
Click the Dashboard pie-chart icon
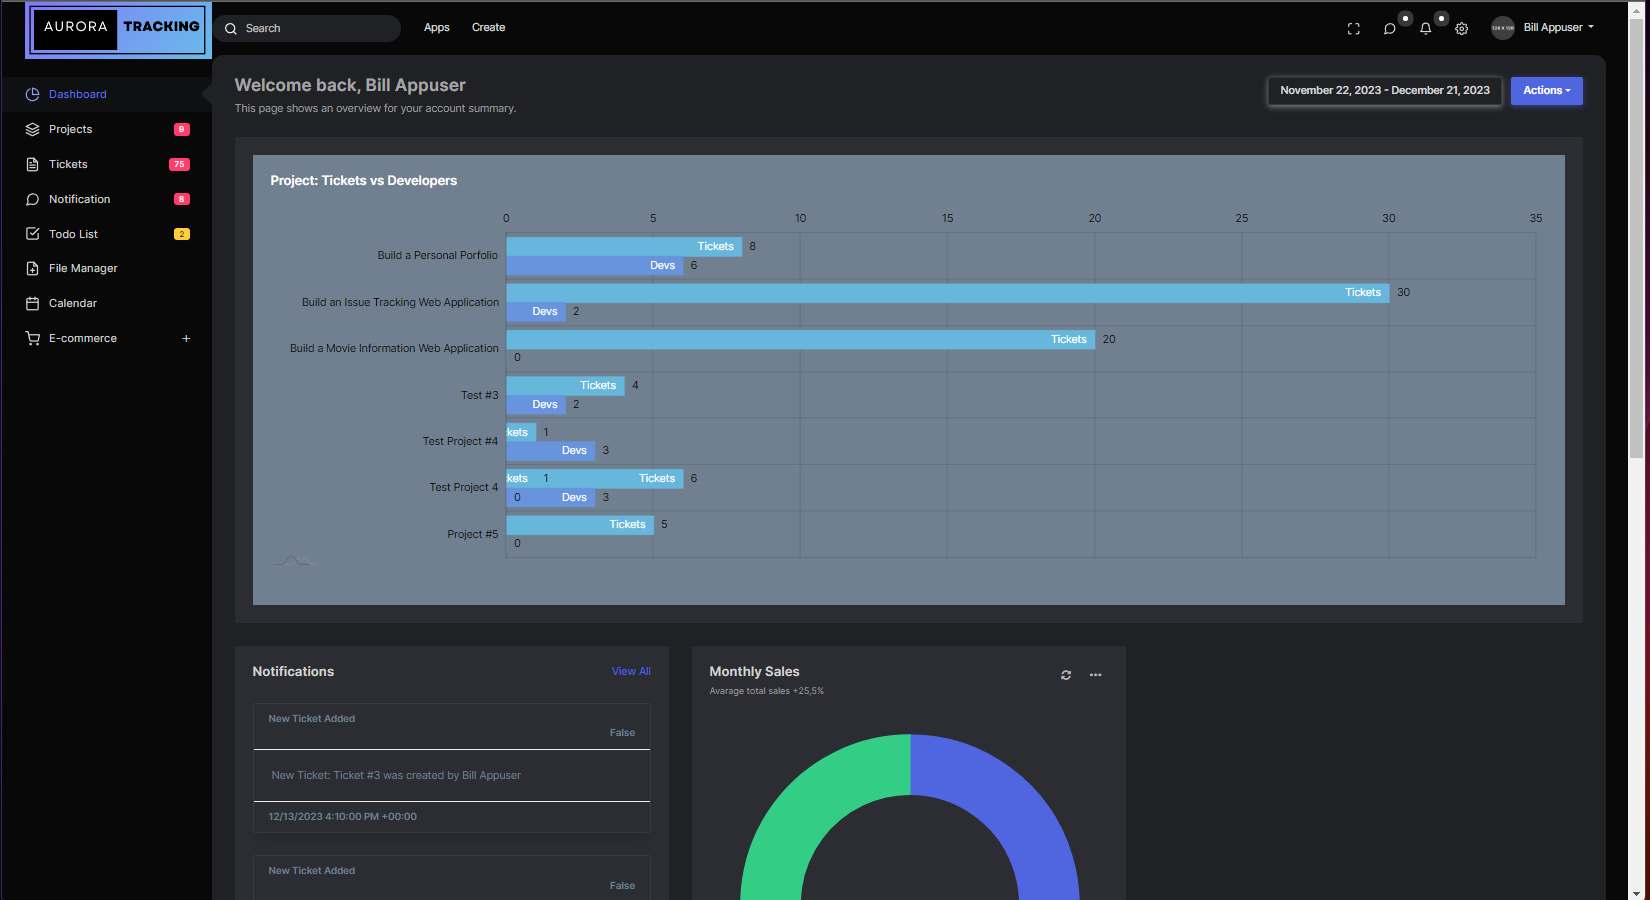click(32, 94)
